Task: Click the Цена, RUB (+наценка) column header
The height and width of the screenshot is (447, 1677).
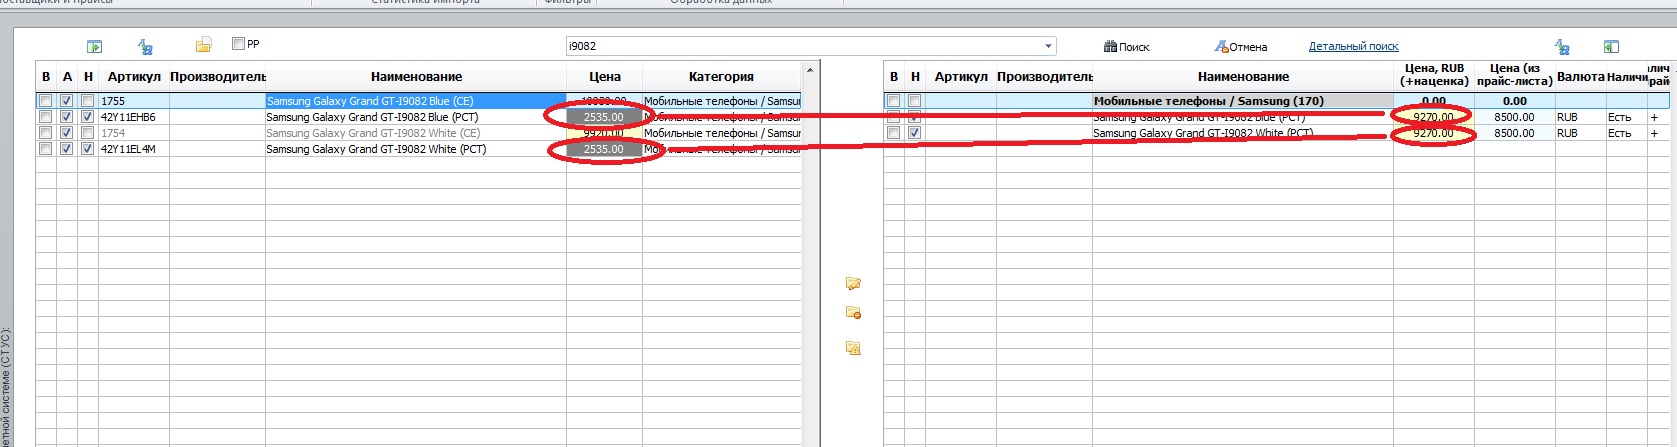Action: [x=1434, y=75]
